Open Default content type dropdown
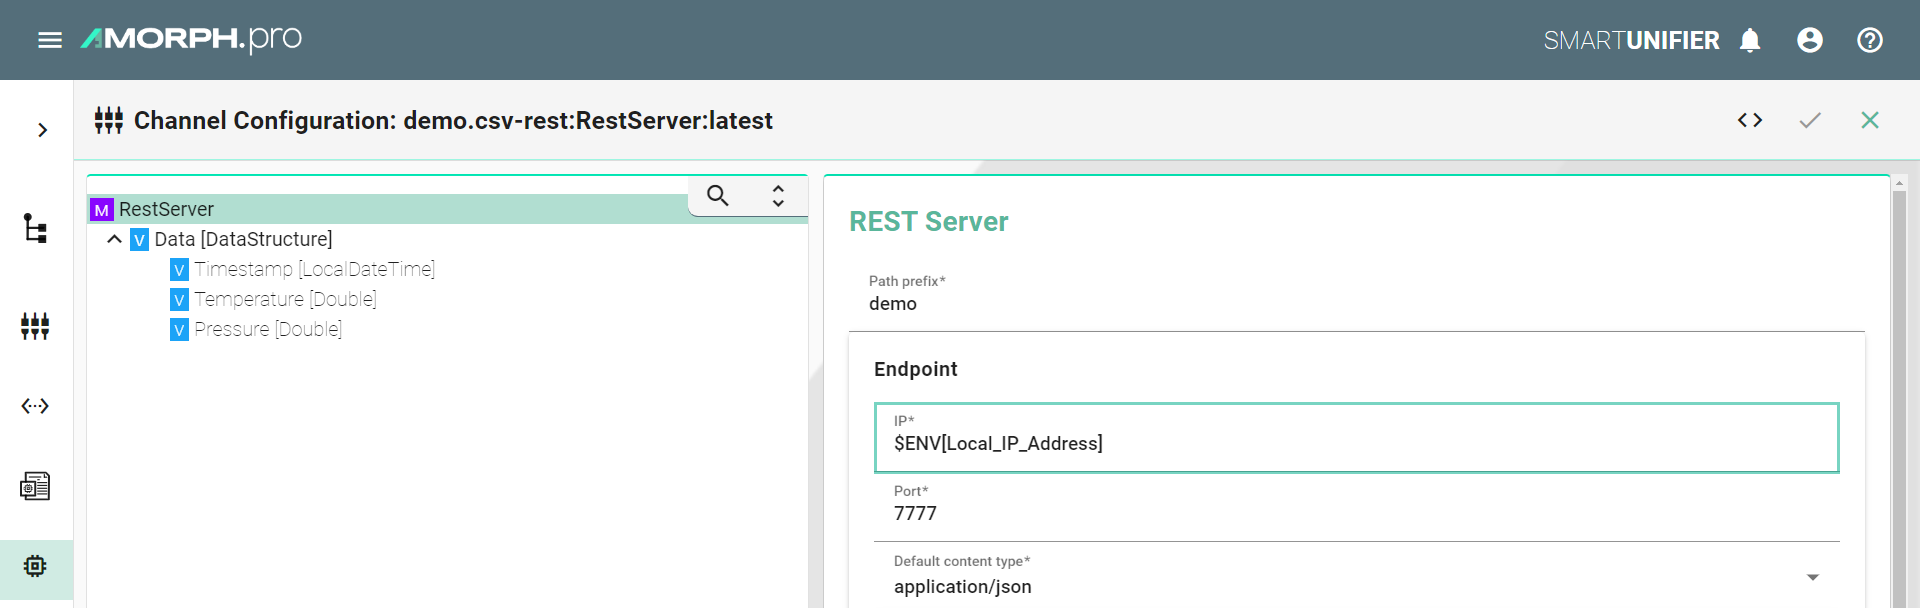1920x608 pixels. click(1812, 577)
